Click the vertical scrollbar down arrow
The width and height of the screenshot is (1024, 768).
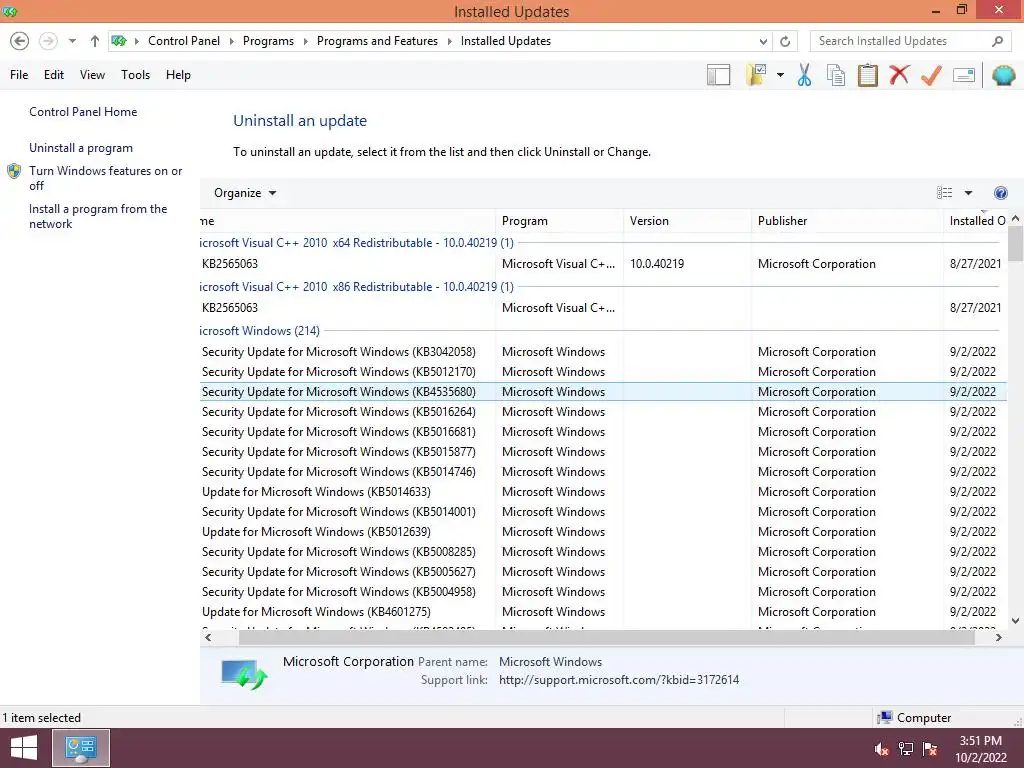pos(1015,621)
